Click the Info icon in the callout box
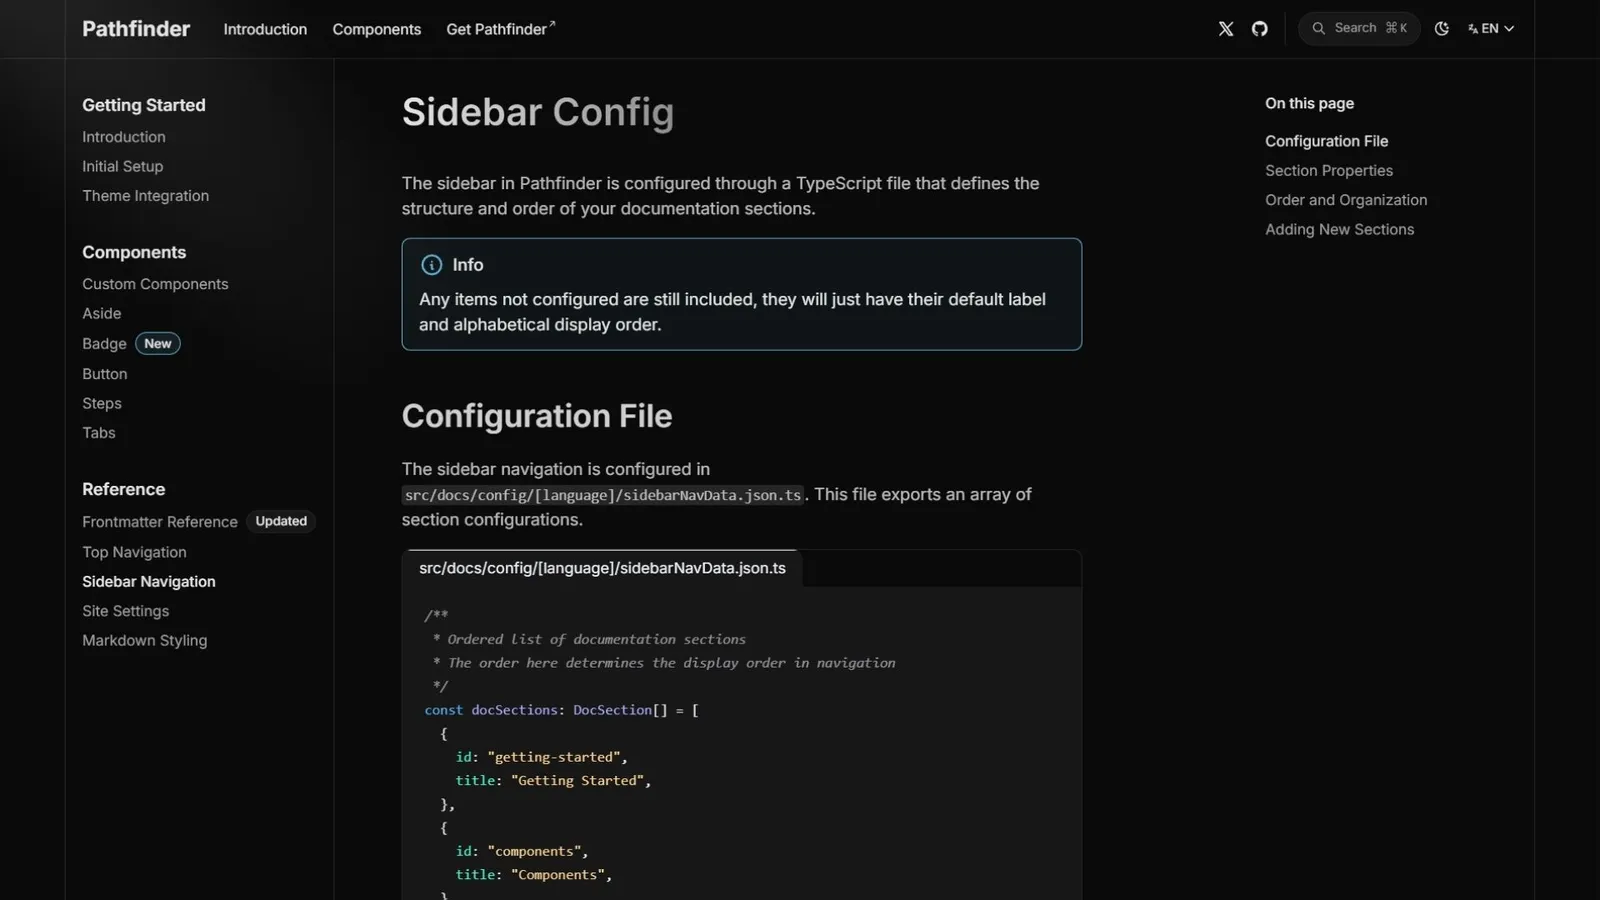Screen dimensions: 1600x900 pos(432,265)
